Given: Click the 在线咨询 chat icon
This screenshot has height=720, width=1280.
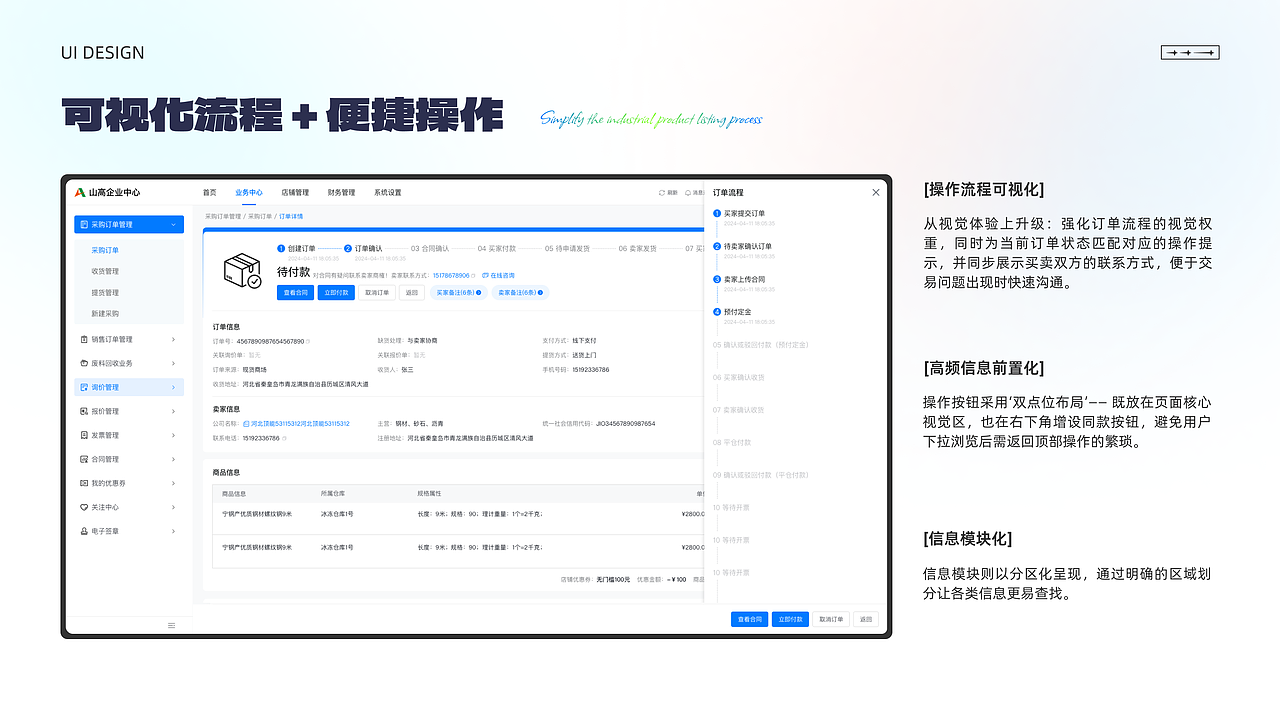Looking at the screenshot, I should pyautogui.click(x=485, y=275).
